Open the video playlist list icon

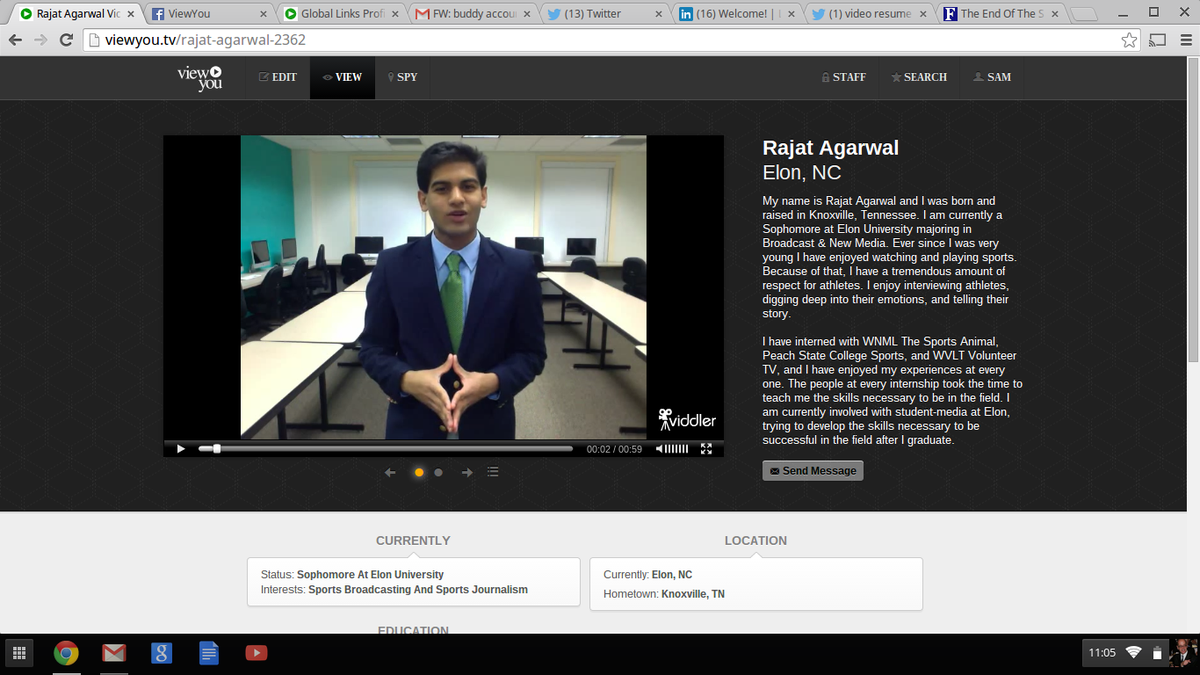pos(493,472)
